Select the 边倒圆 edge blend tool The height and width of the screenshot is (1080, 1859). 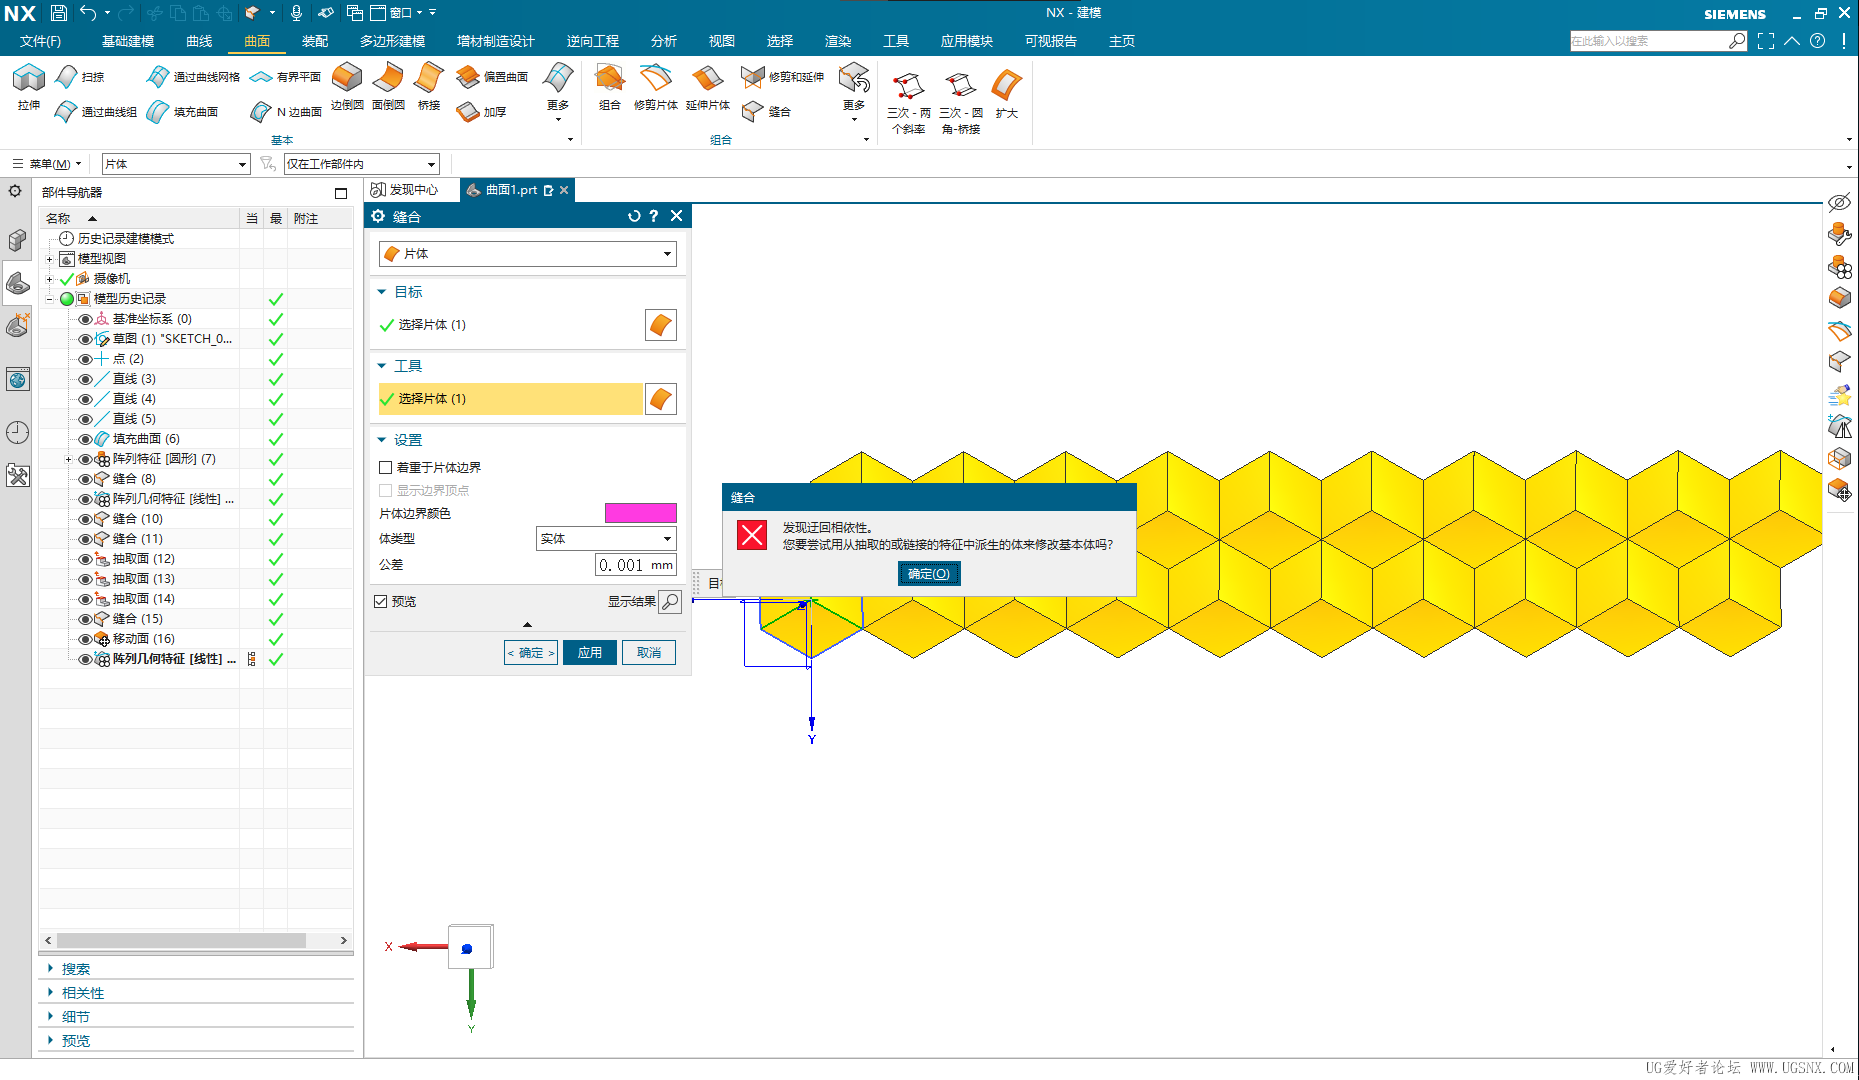(x=347, y=86)
